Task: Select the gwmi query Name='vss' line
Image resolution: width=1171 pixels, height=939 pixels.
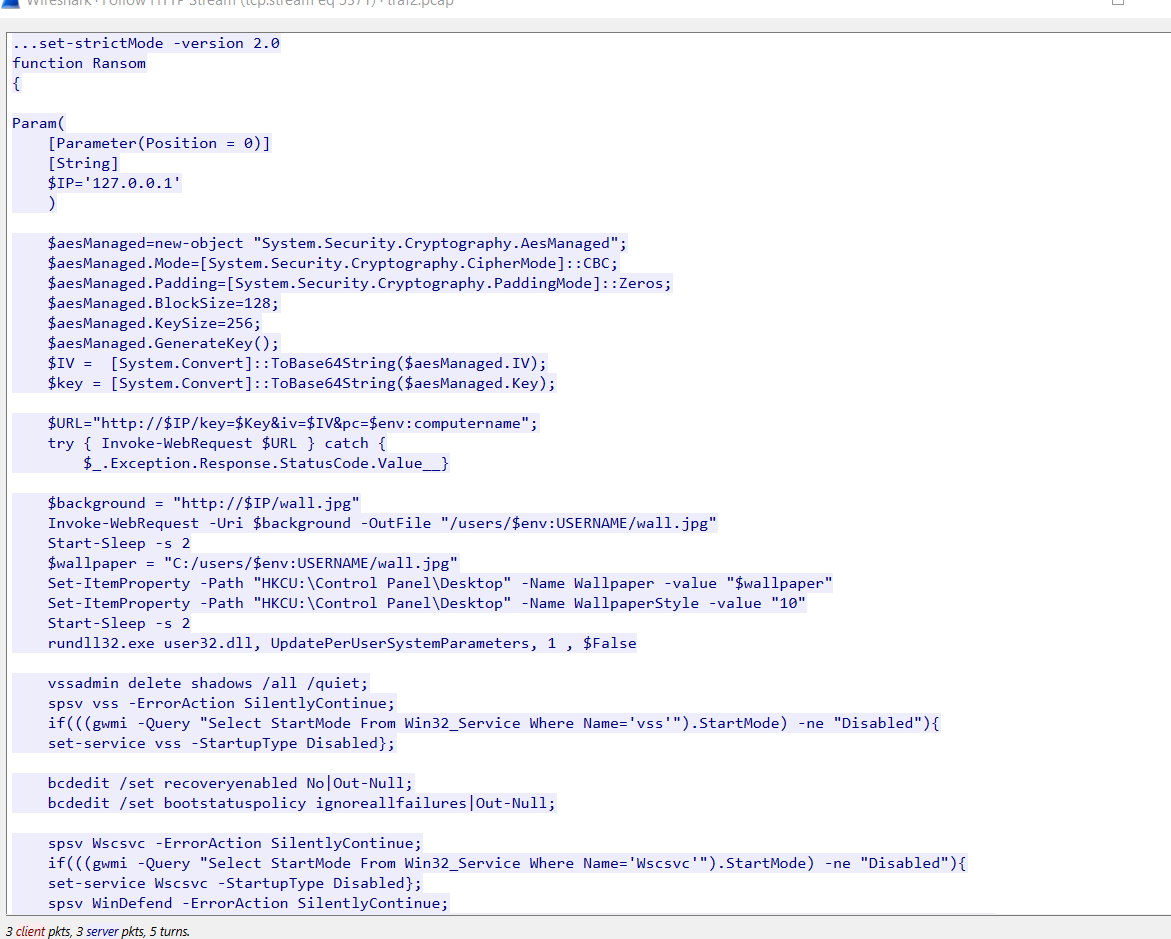Action: (494, 723)
